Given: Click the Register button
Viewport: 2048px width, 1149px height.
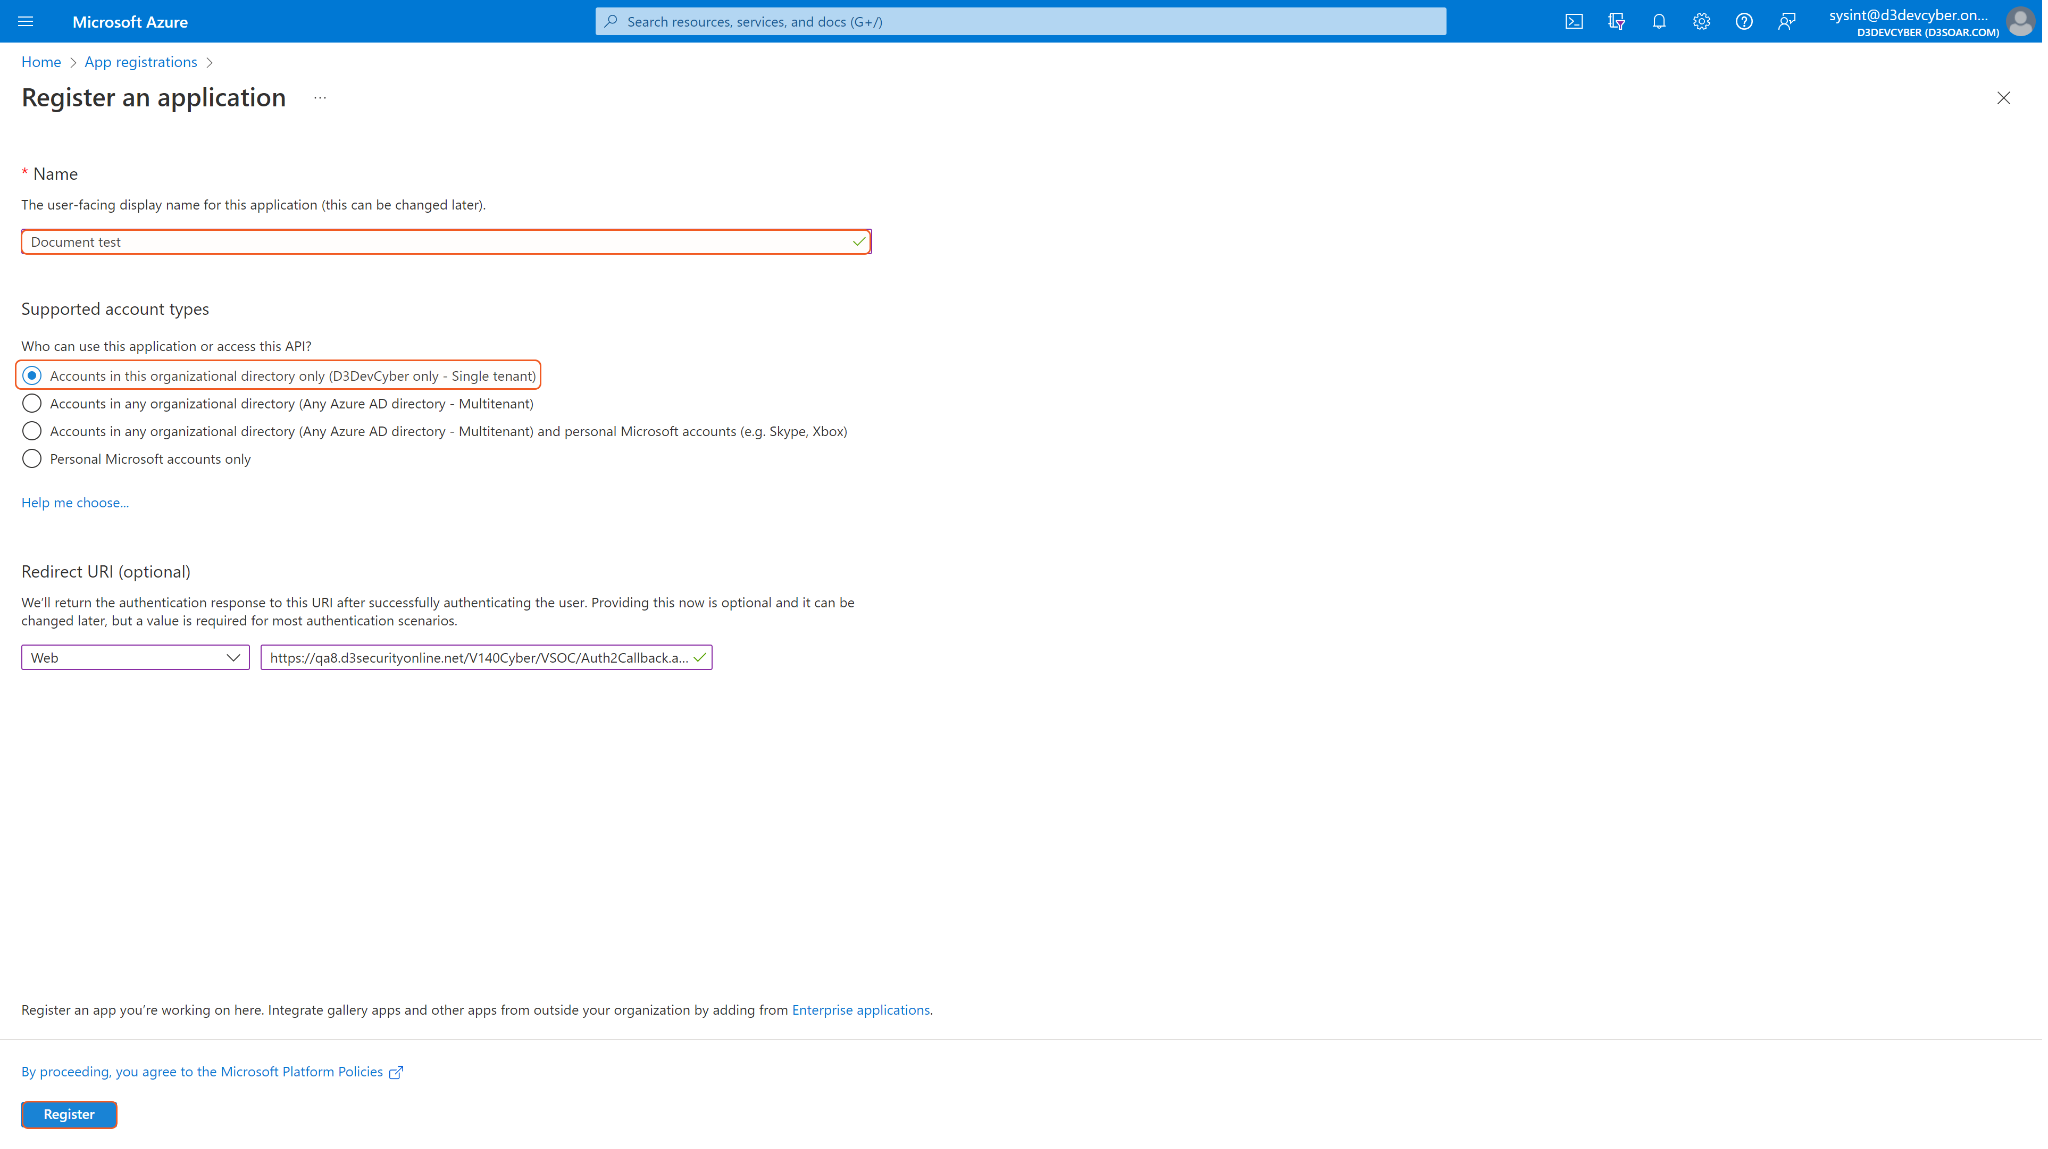Looking at the screenshot, I should (69, 1114).
